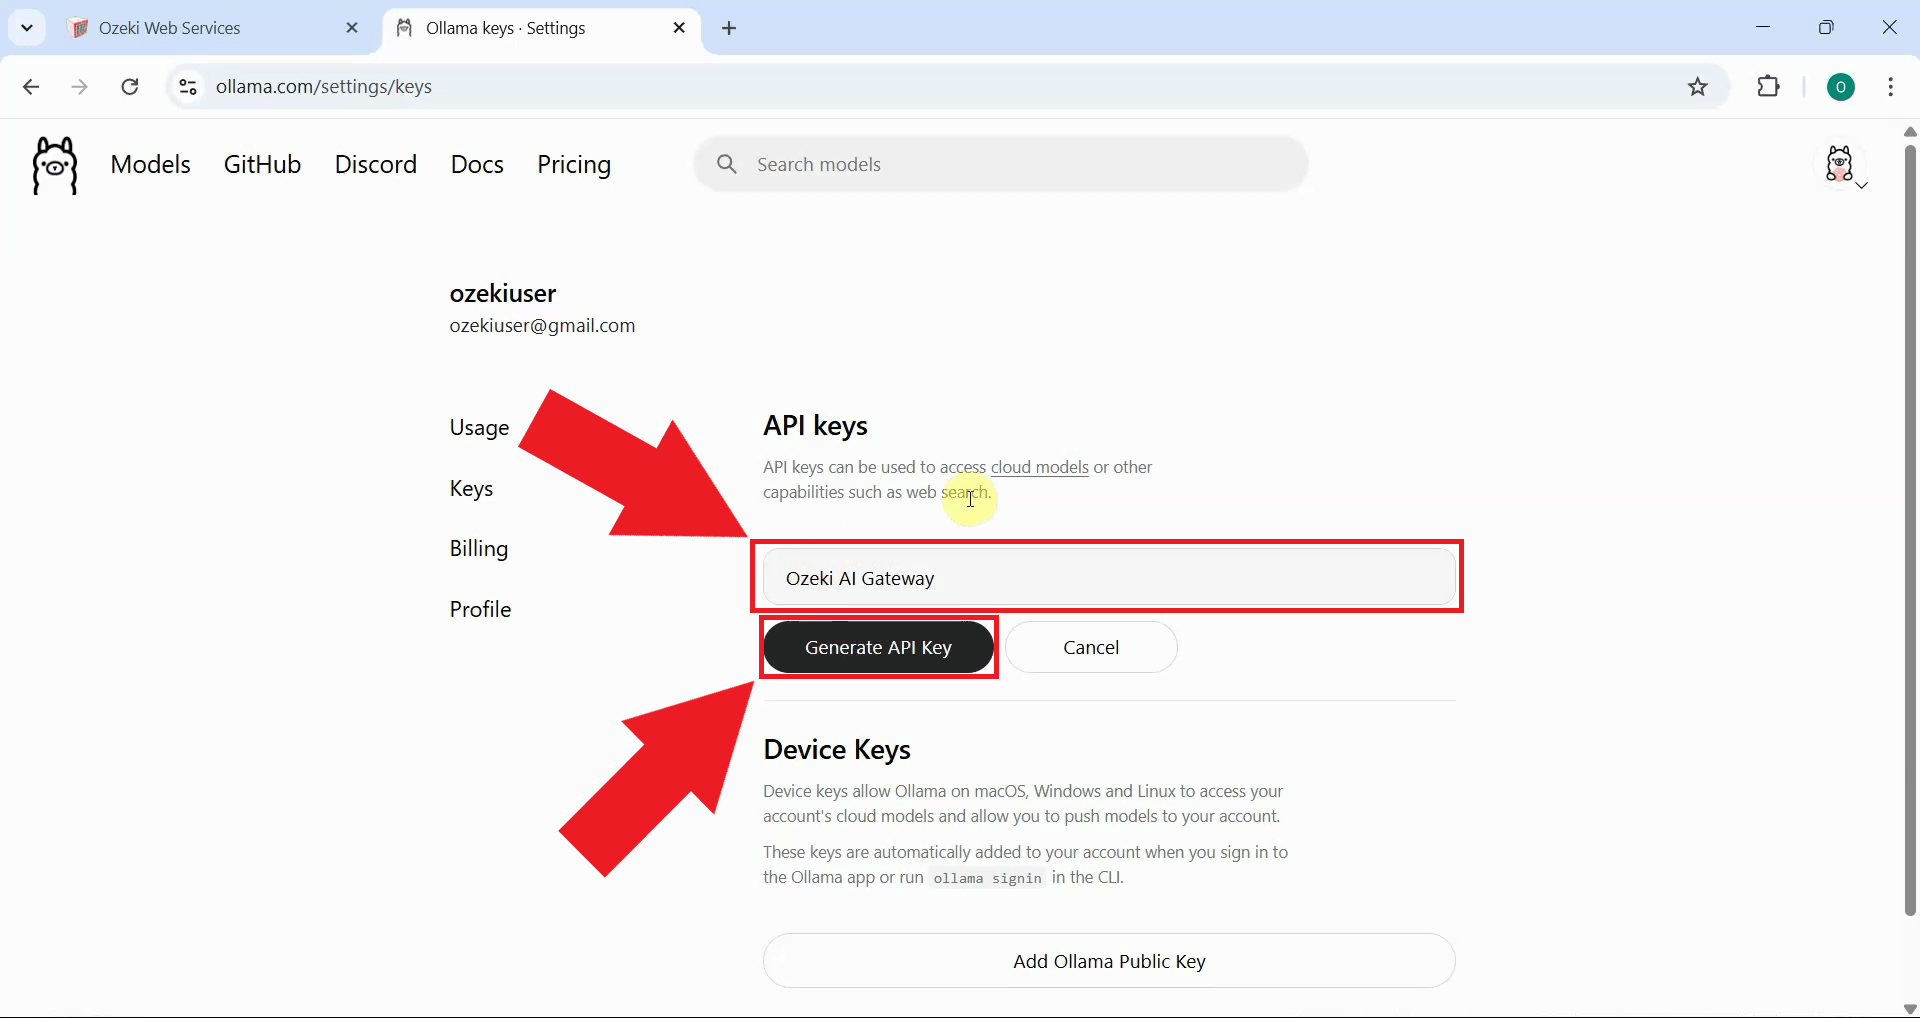Image resolution: width=1920 pixels, height=1018 pixels.
Task: Expand the account avatar dropdown chevron
Action: tap(1862, 184)
